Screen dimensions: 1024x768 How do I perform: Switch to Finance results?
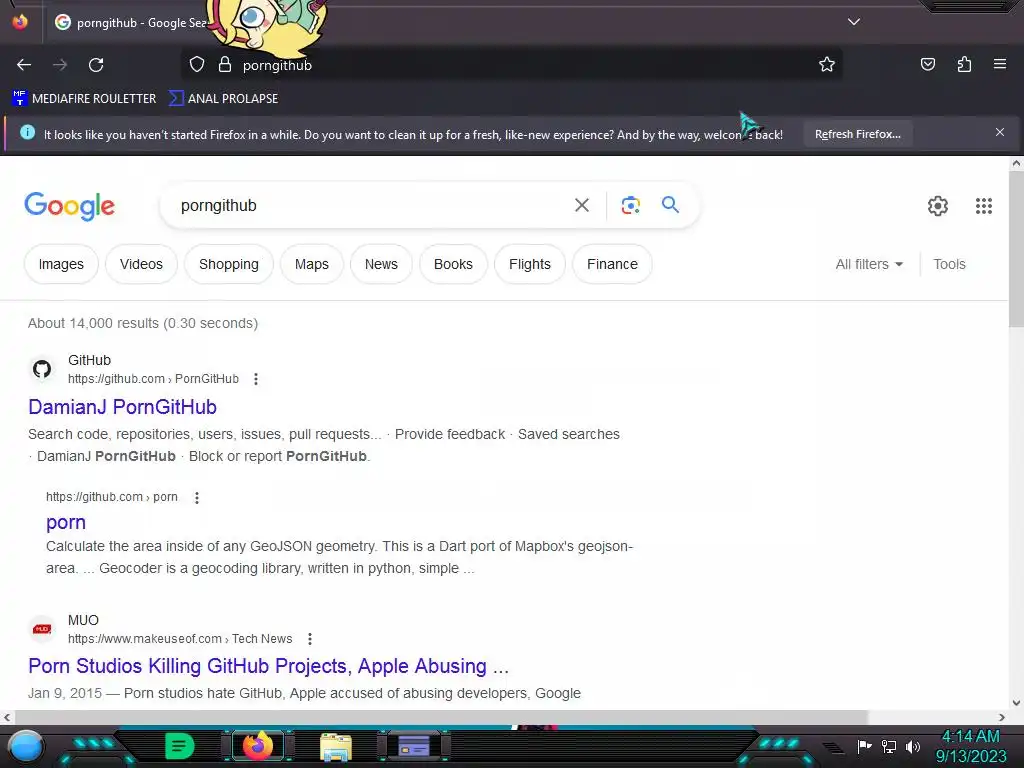click(x=612, y=264)
